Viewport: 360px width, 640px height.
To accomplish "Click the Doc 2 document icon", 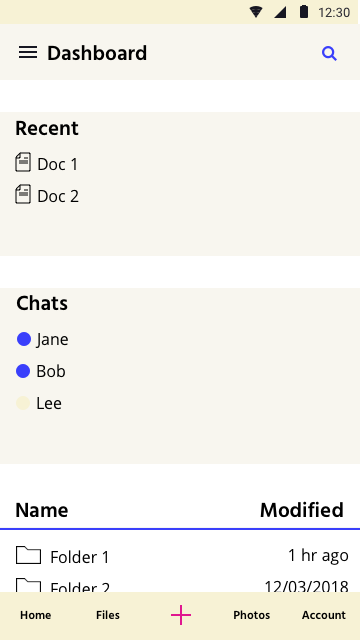I will 23,194.
